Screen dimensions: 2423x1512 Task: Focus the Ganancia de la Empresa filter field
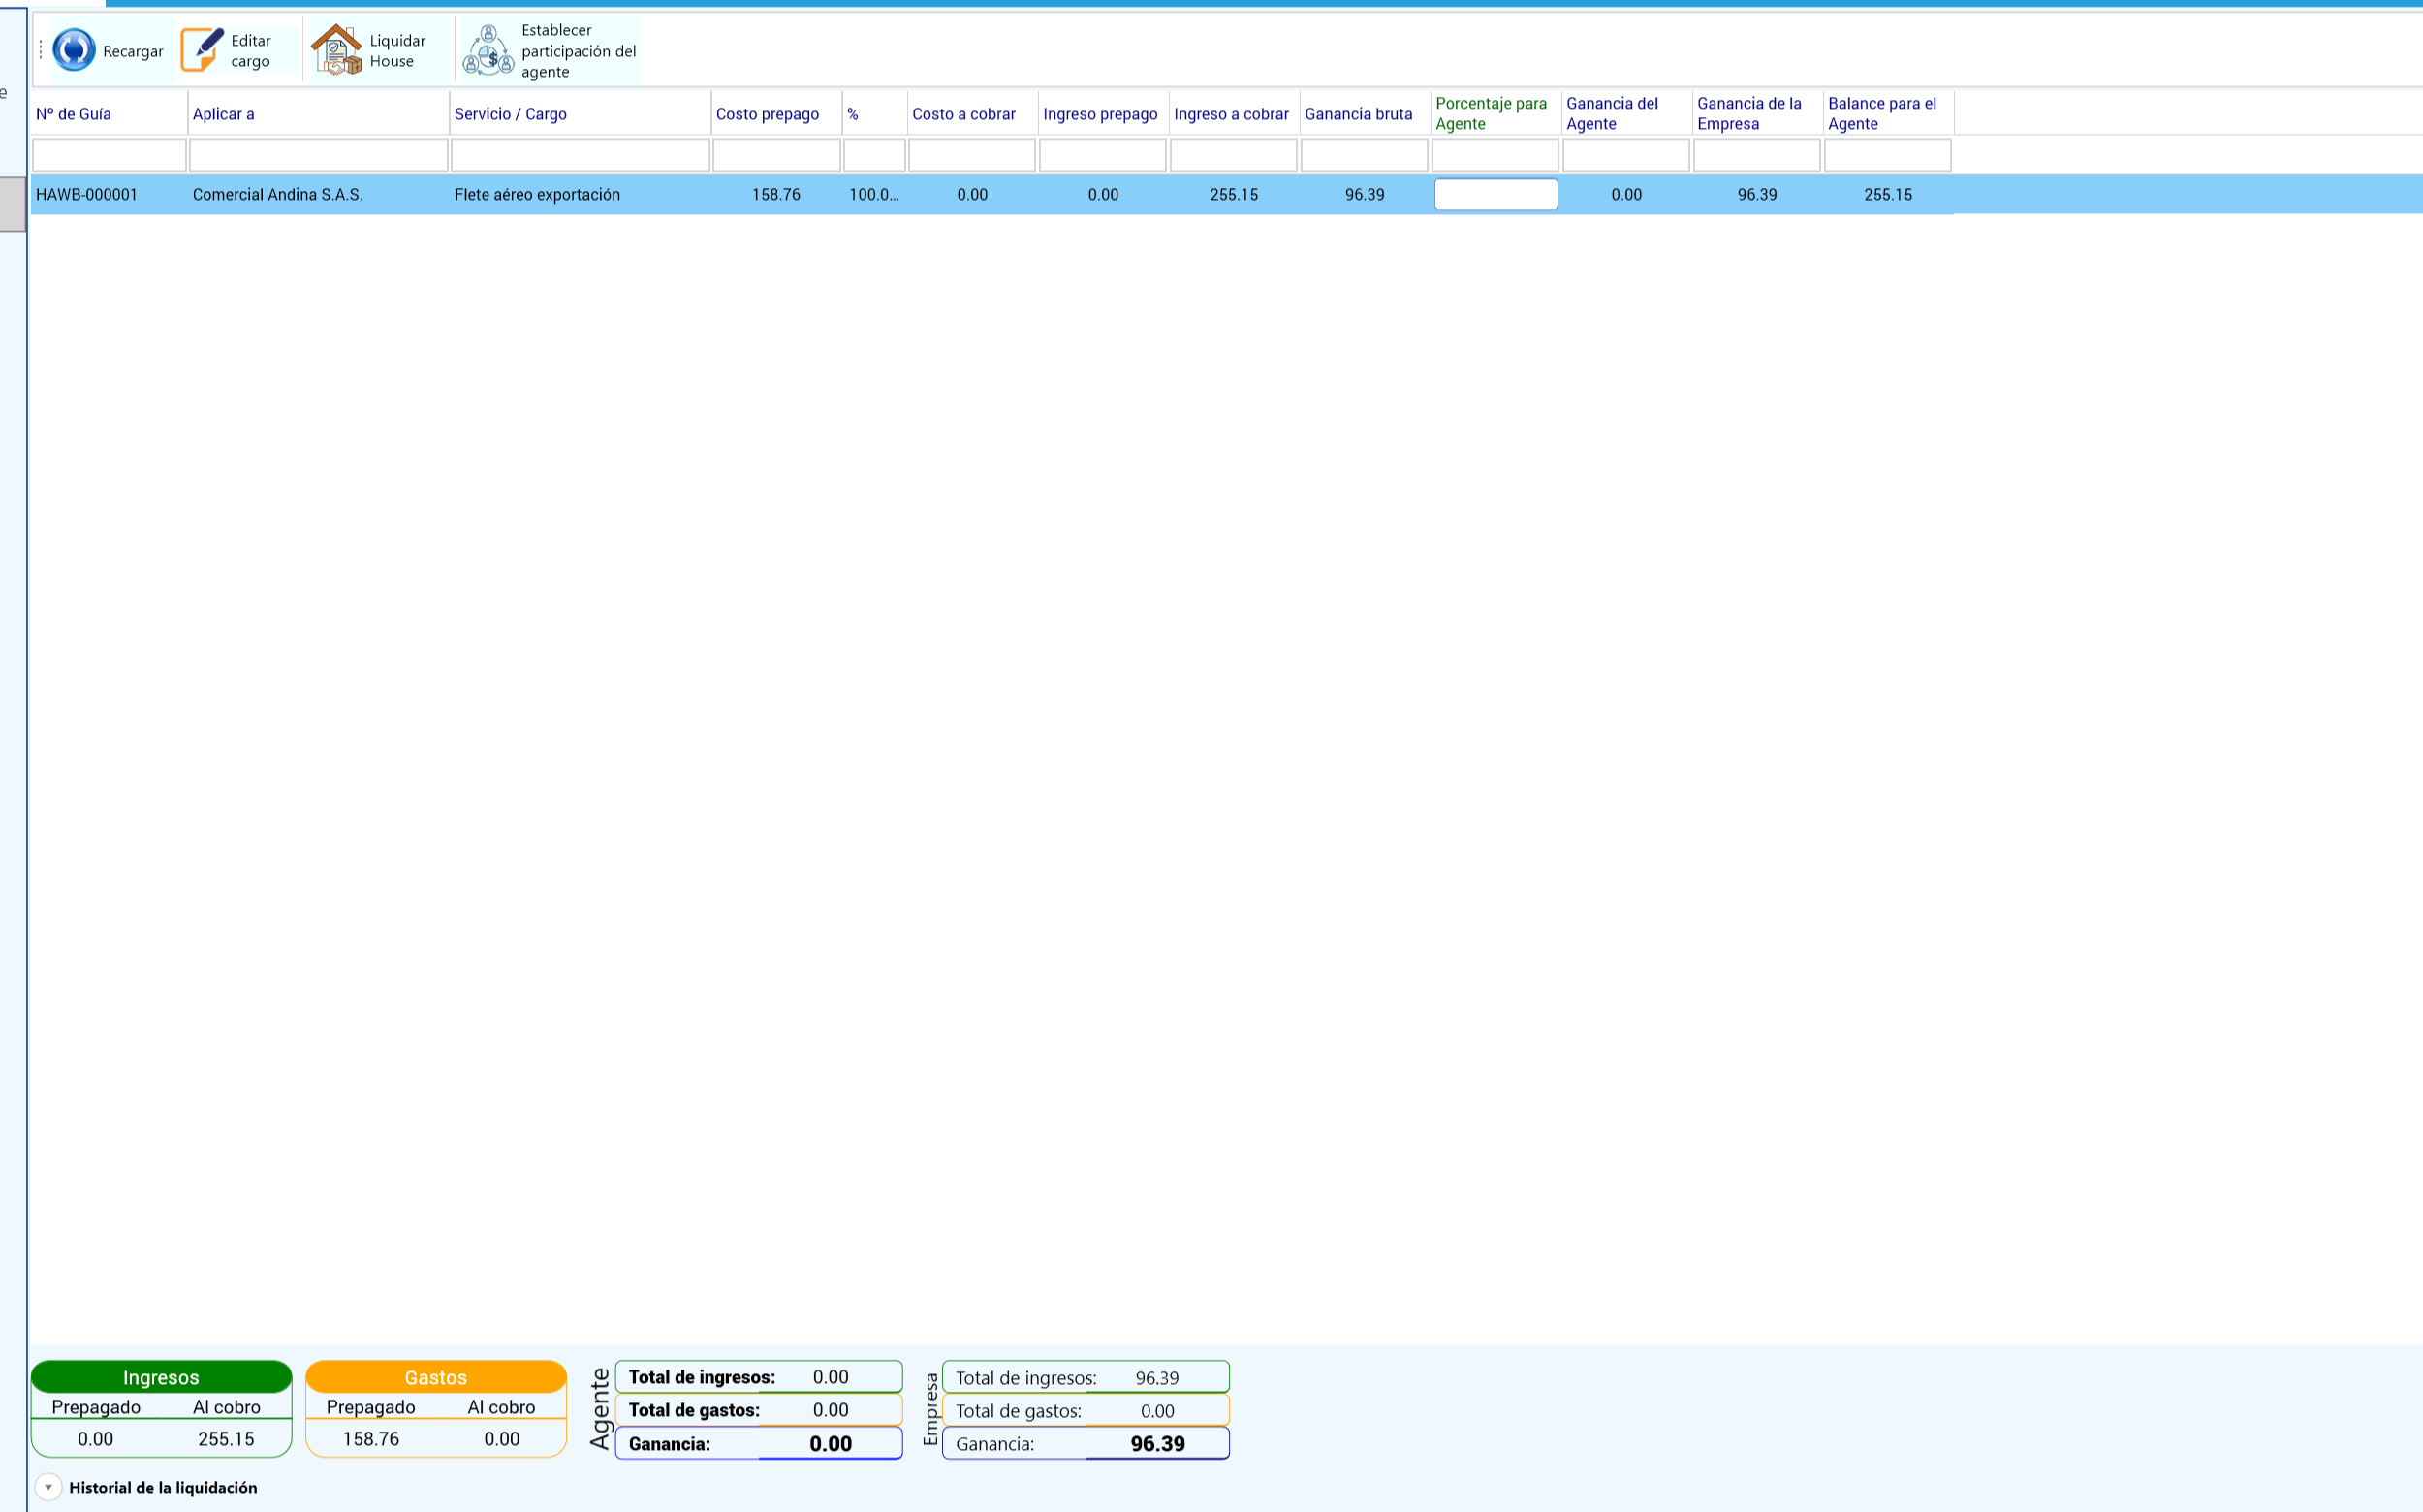click(x=1756, y=155)
